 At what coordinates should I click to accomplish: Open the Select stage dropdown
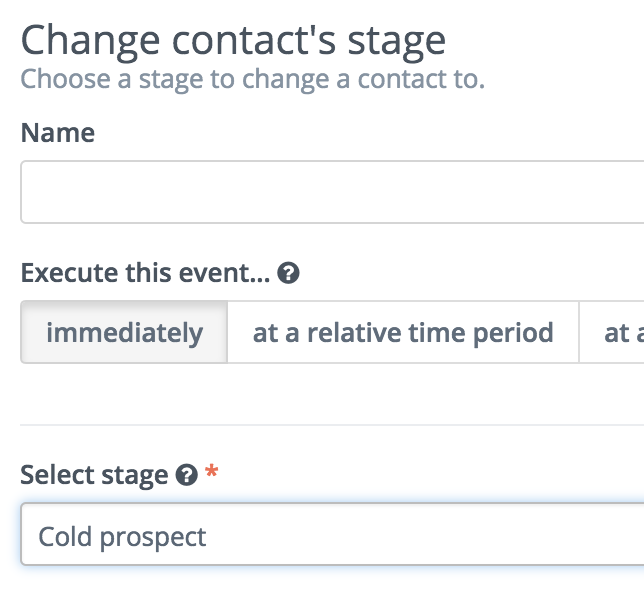[x=332, y=534]
